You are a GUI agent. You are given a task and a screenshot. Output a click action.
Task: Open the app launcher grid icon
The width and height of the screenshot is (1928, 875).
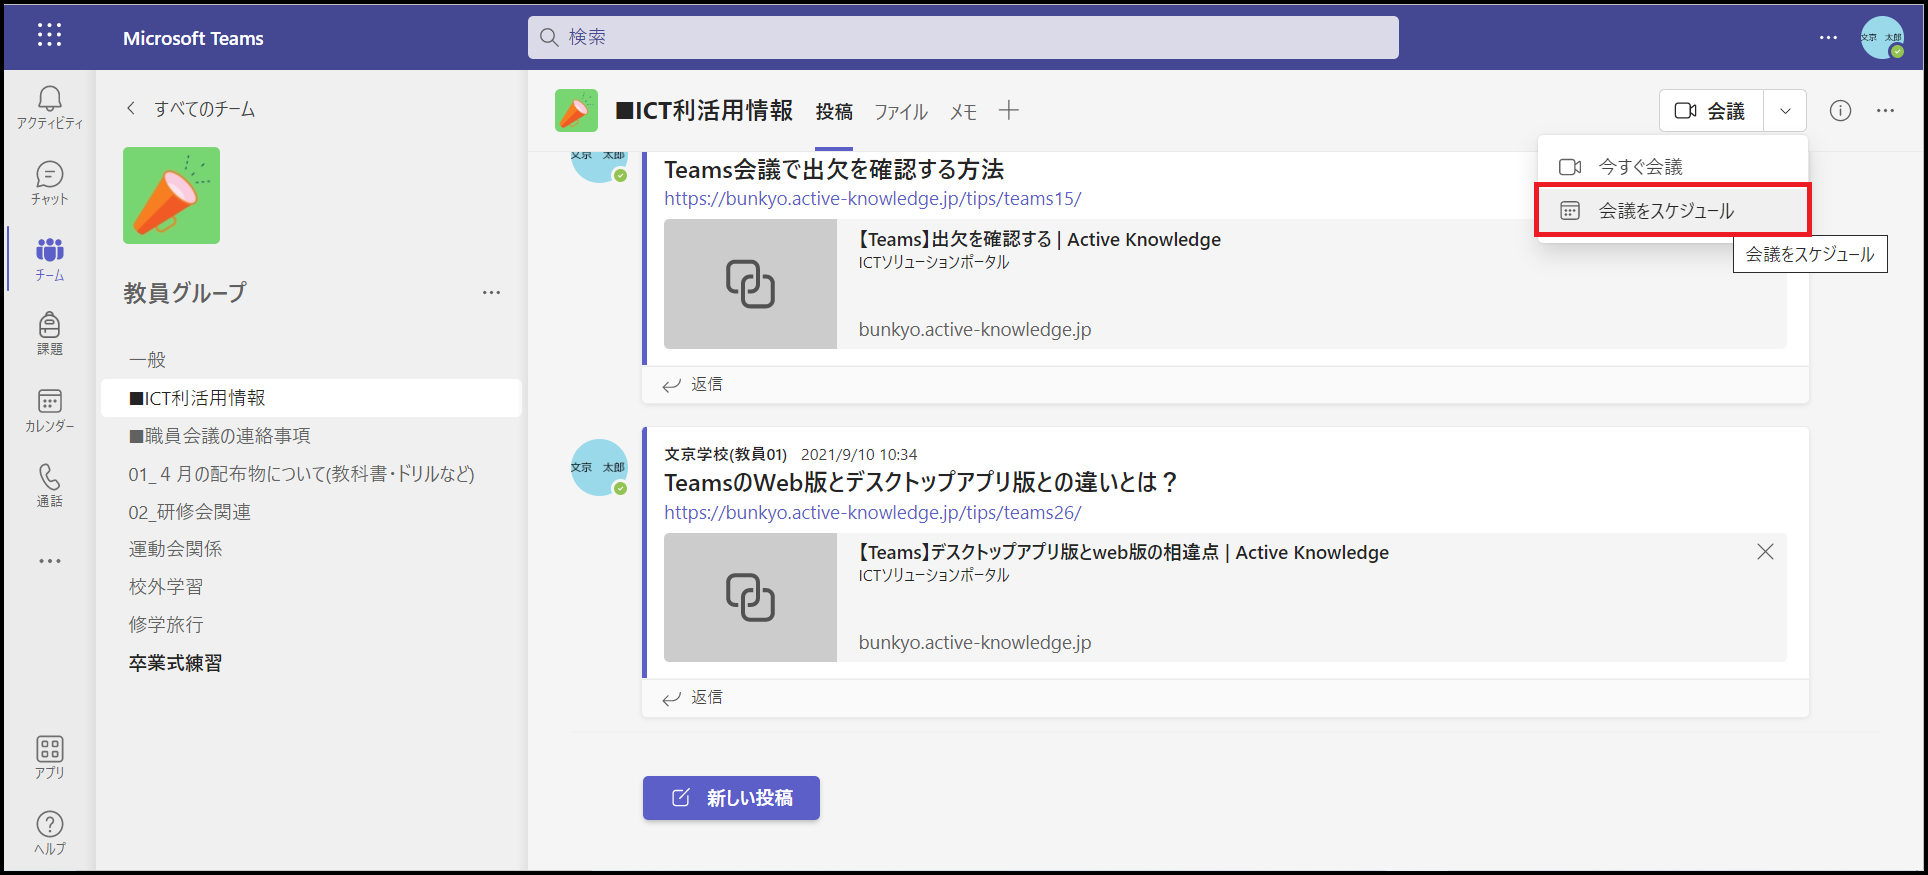[49, 36]
